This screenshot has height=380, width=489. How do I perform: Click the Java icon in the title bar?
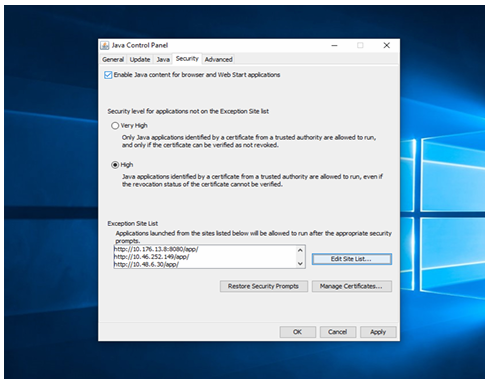pyautogui.click(x=105, y=45)
